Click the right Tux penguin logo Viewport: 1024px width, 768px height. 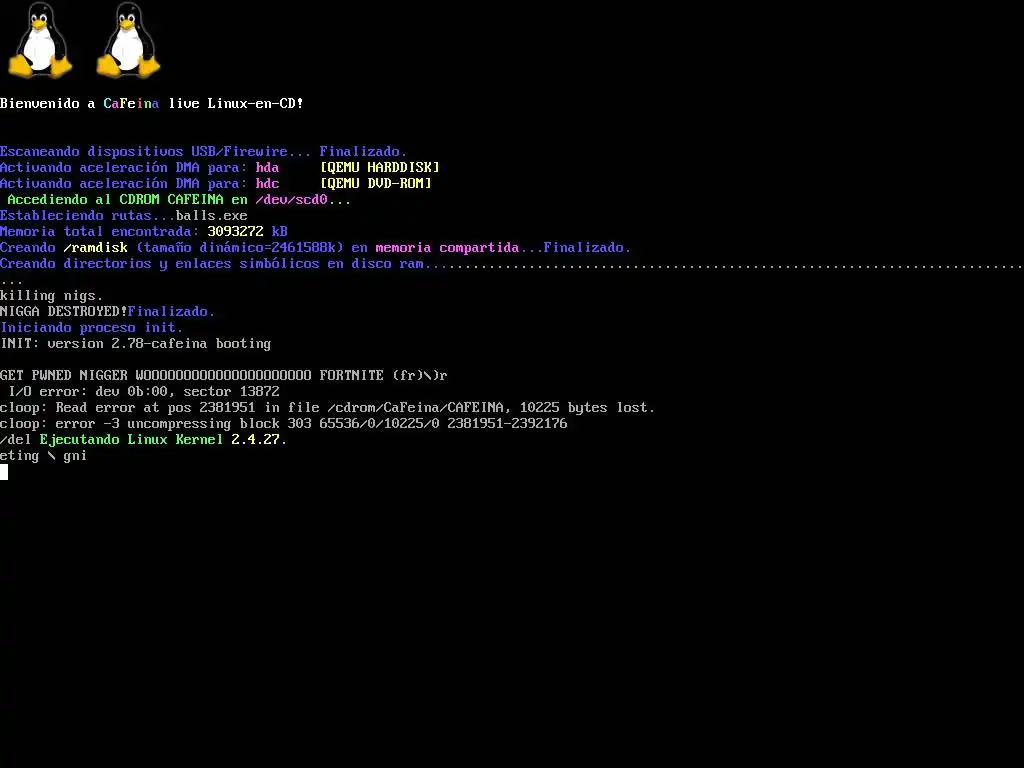(128, 40)
